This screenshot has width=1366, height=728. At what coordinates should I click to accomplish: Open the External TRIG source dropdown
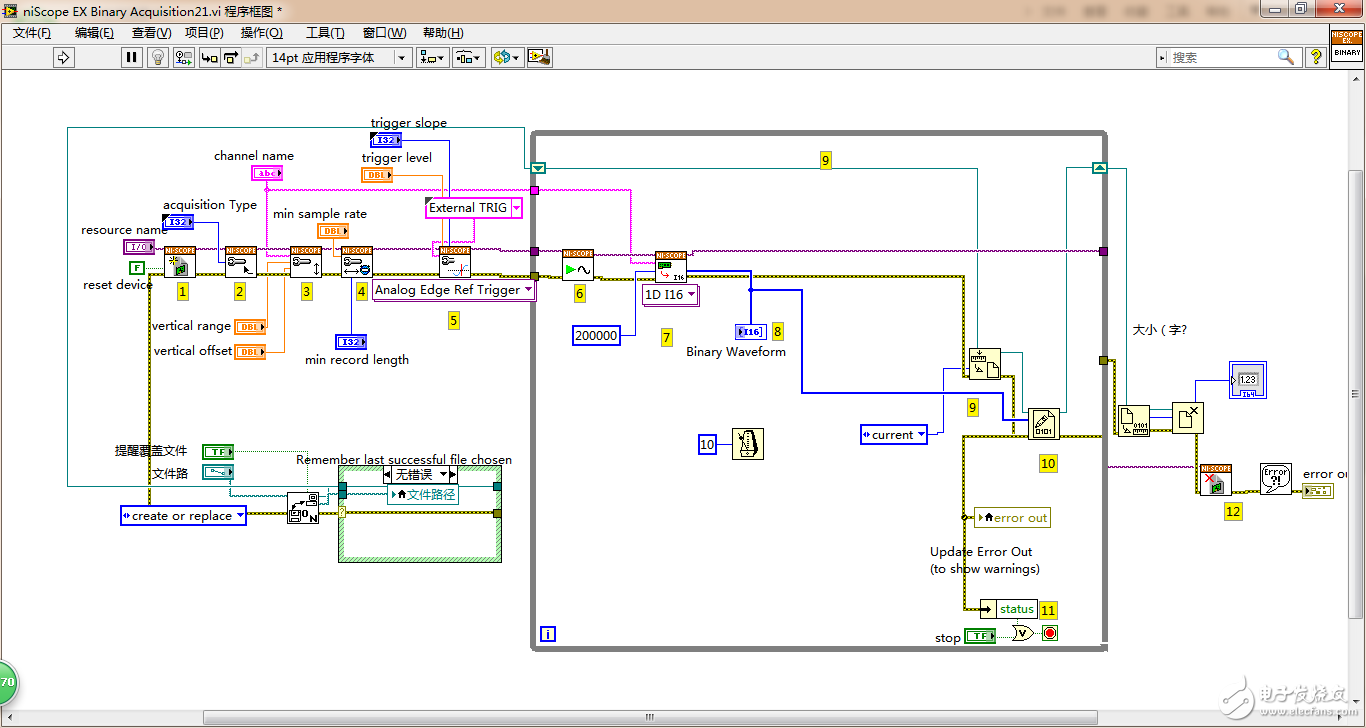click(x=517, y=208)
